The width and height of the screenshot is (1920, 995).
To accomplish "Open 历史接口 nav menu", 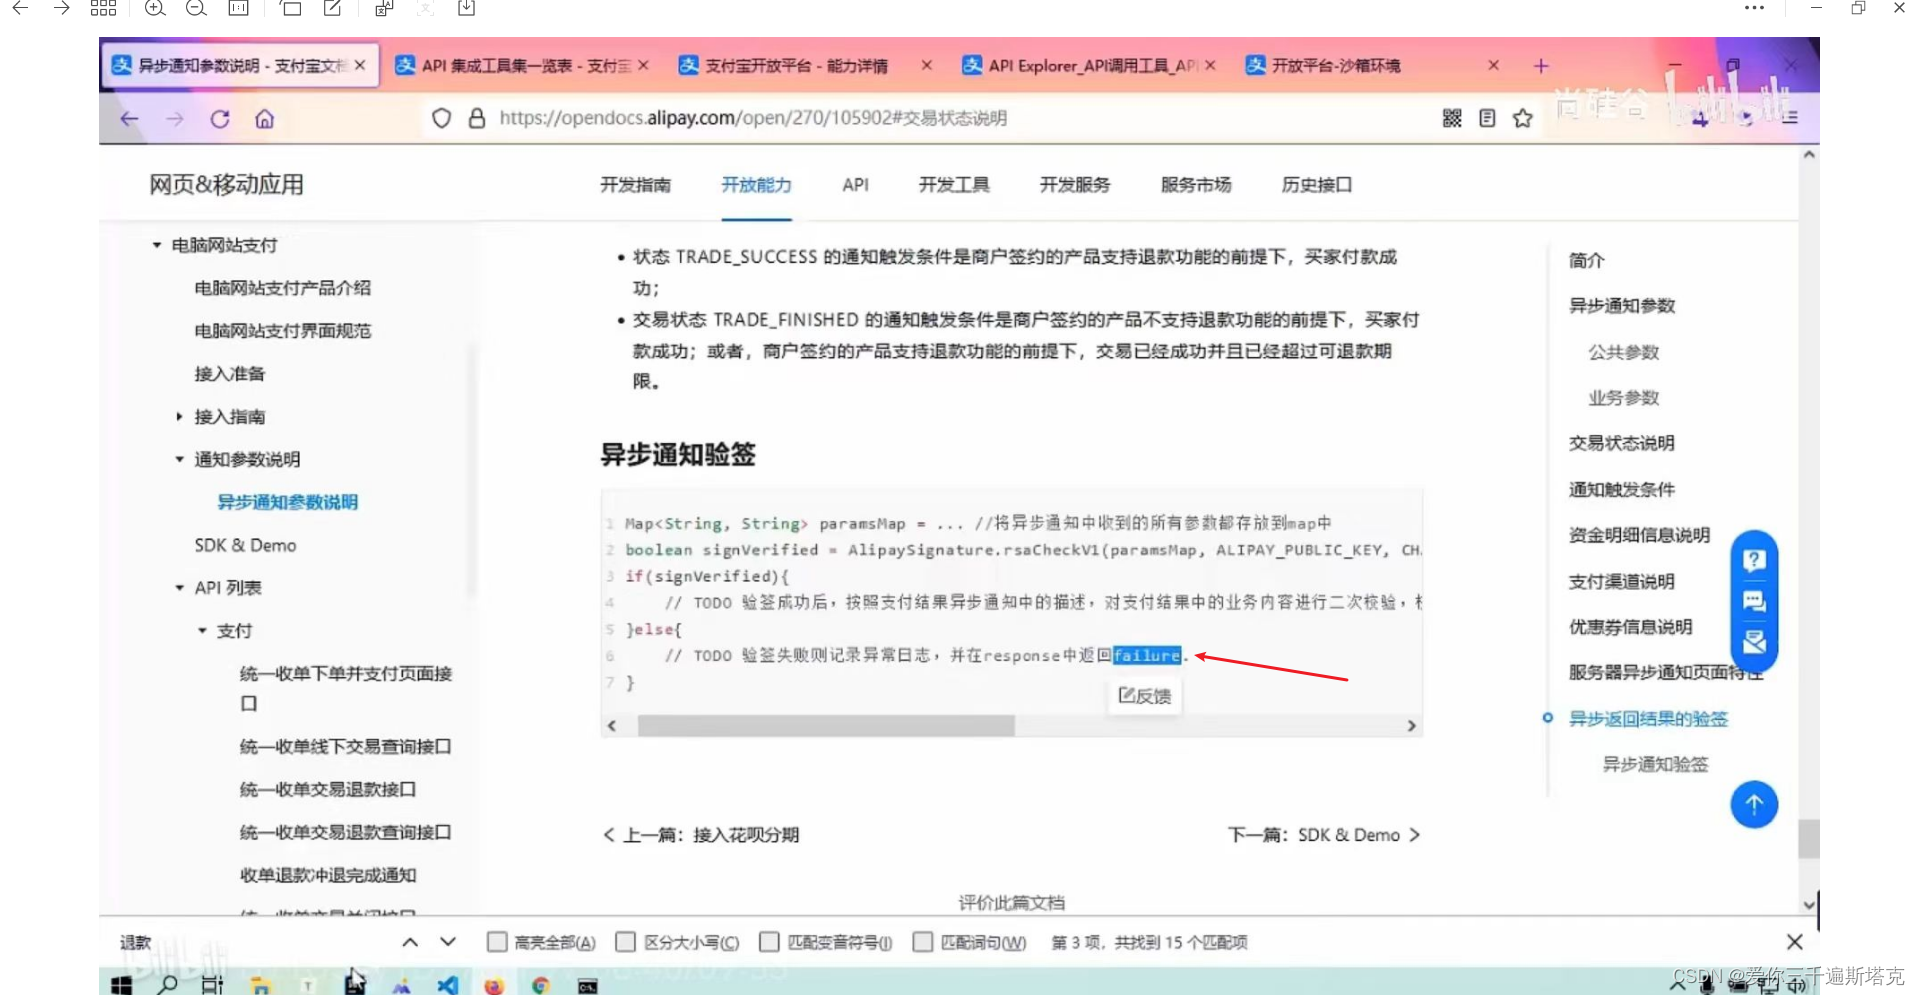I will pos(1317,185).
